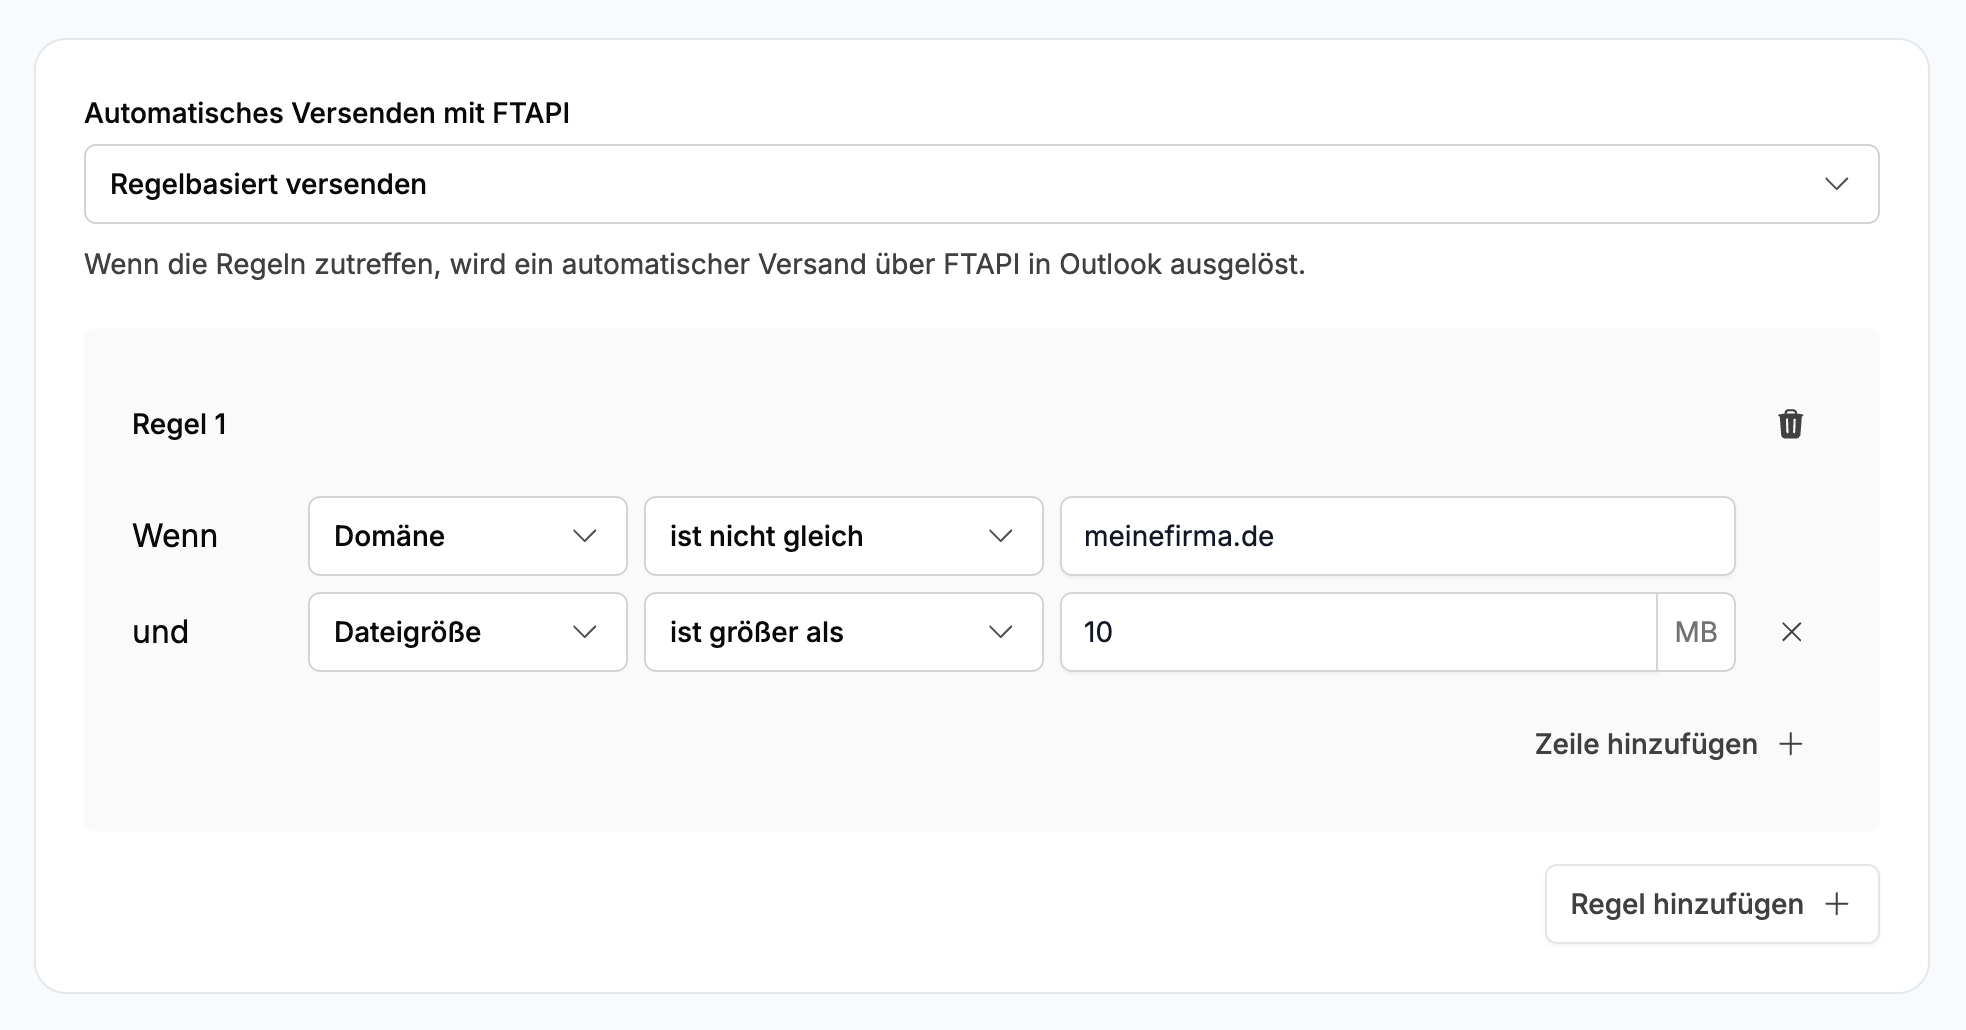Click the Regel 1 heading
The width and height of the screenshot is (1966, 1030).
[179, 424]
